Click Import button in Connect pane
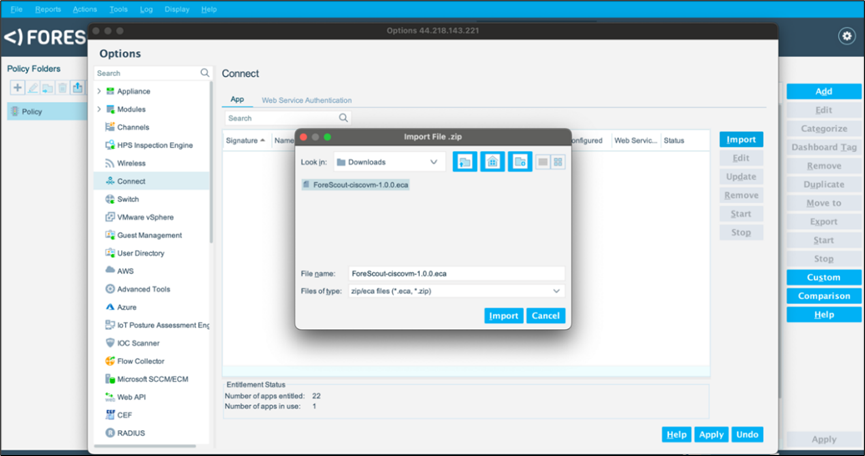865x456 pixels. point(741,140)
